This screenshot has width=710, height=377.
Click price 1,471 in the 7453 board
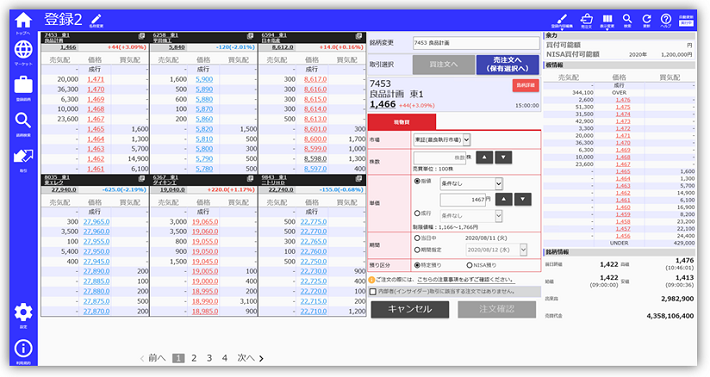point(96,79)
